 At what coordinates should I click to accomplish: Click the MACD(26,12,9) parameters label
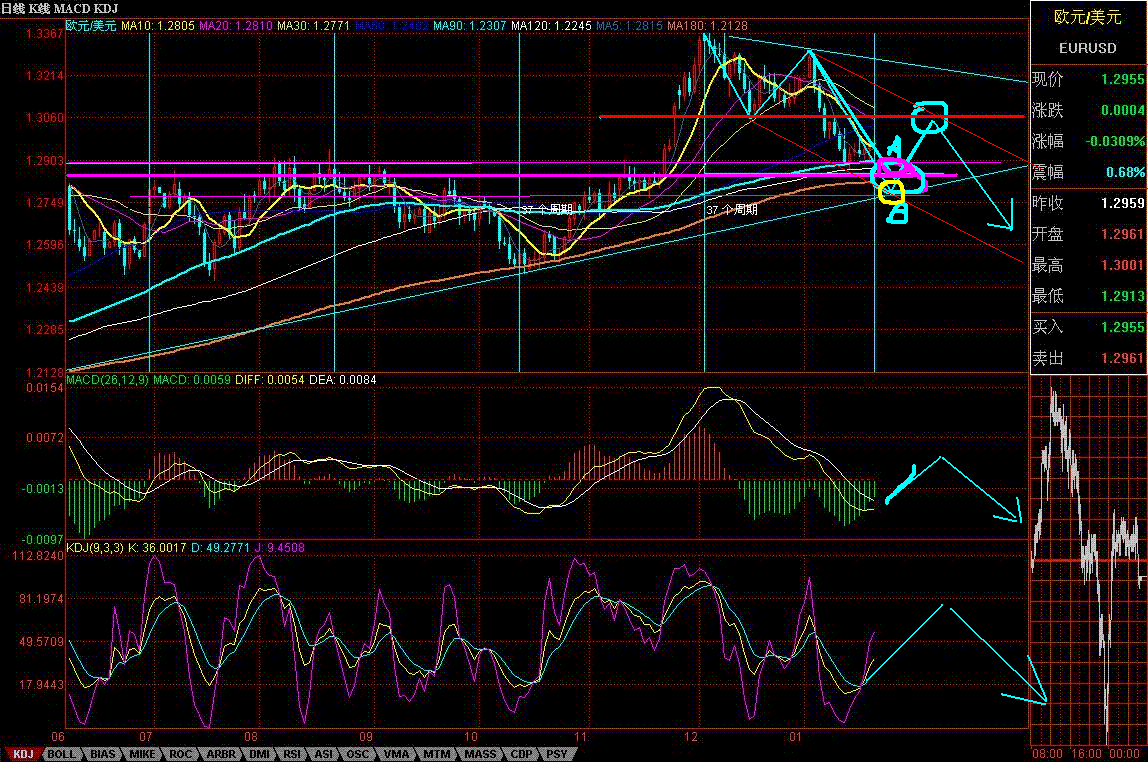pos(108,380)
